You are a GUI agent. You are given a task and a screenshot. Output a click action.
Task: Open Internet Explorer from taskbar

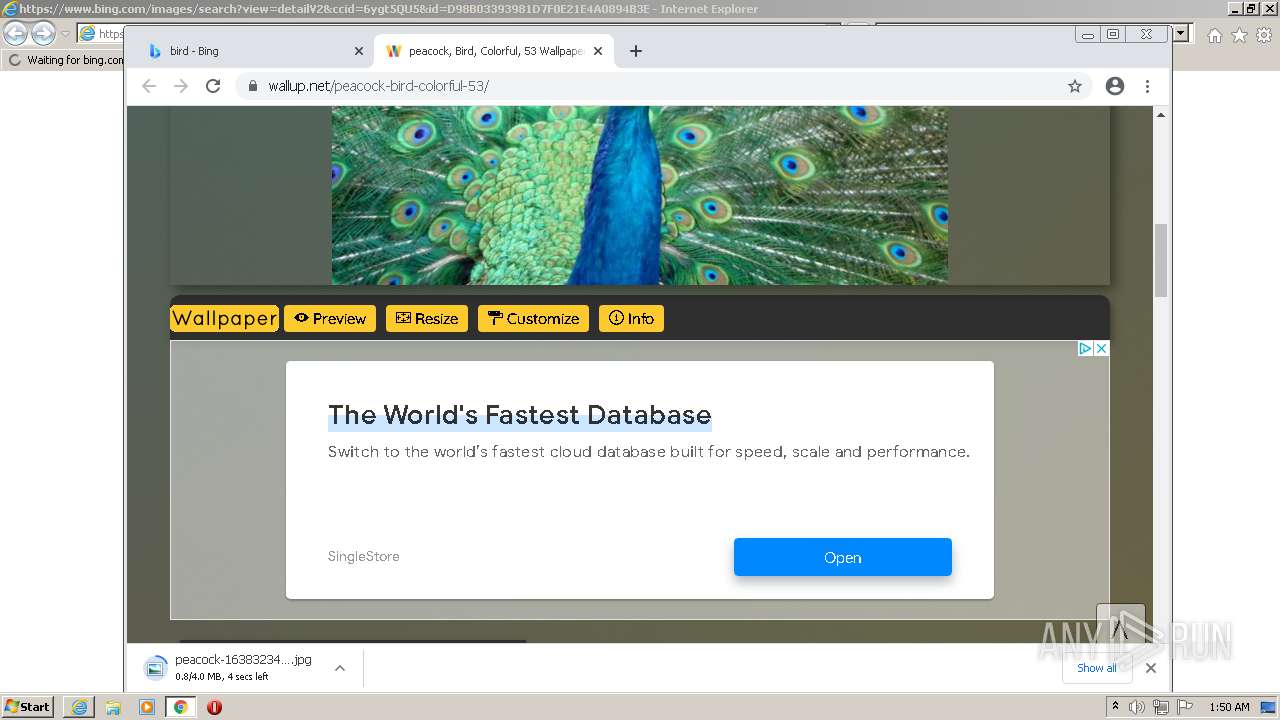[x=79, y=707]
